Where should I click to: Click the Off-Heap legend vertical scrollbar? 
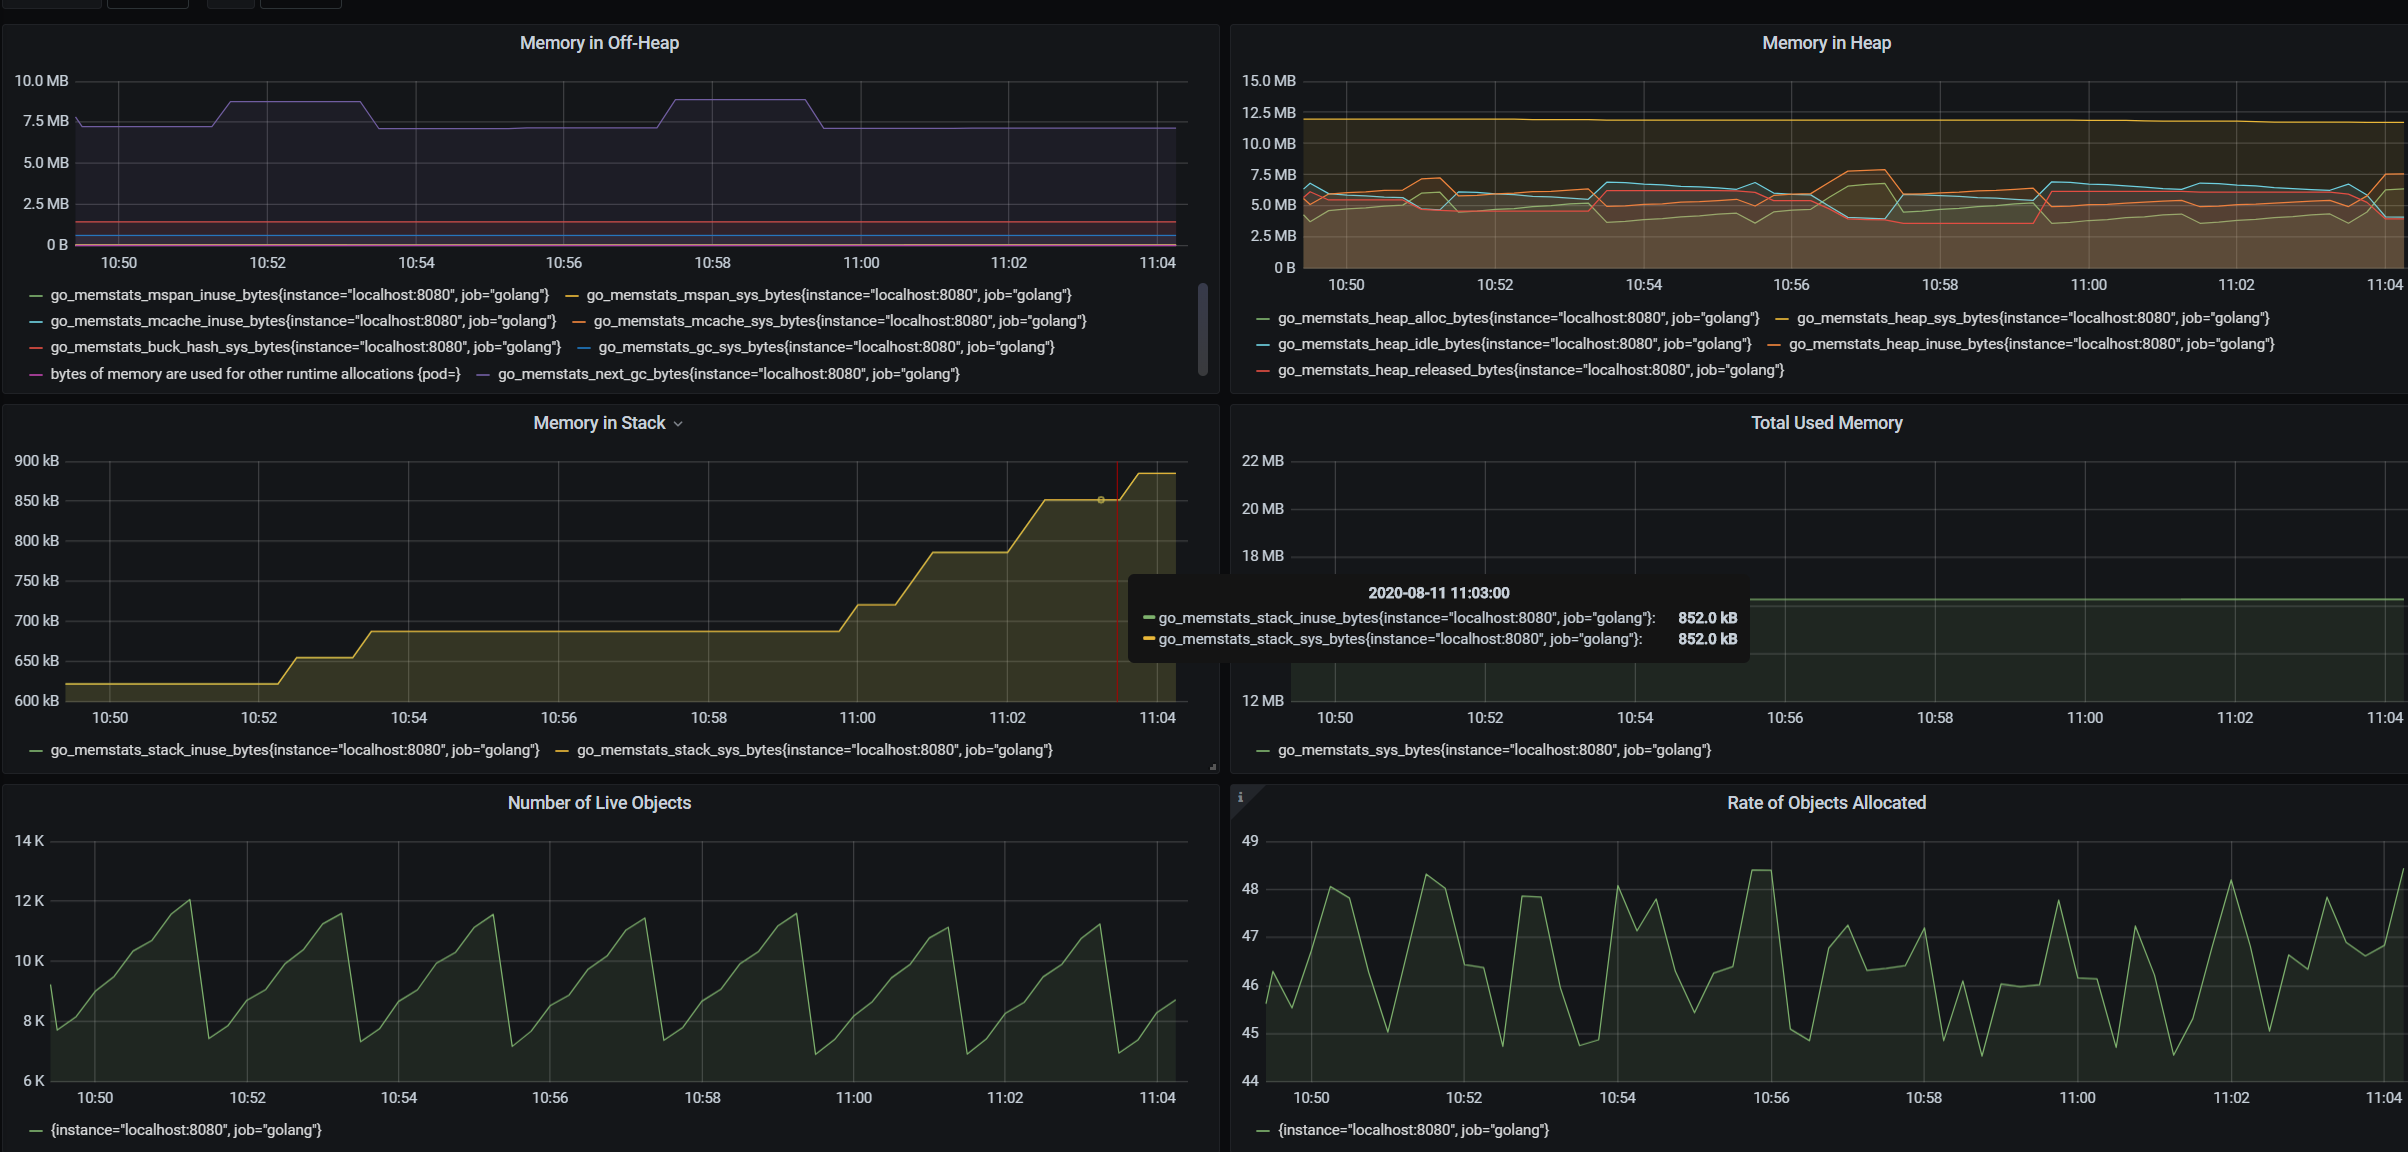1203,330
